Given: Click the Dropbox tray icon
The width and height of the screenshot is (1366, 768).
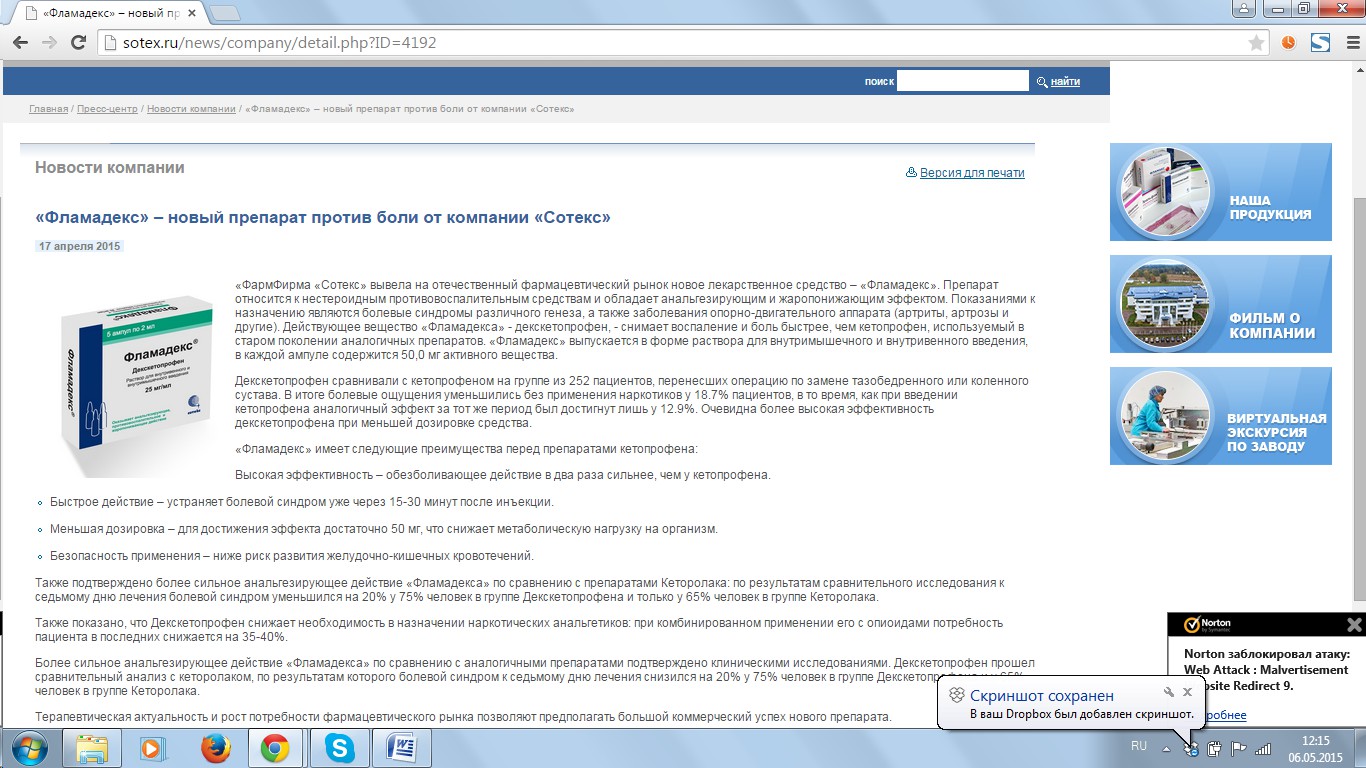Looking at the screenshot, I should (1191, 748).
